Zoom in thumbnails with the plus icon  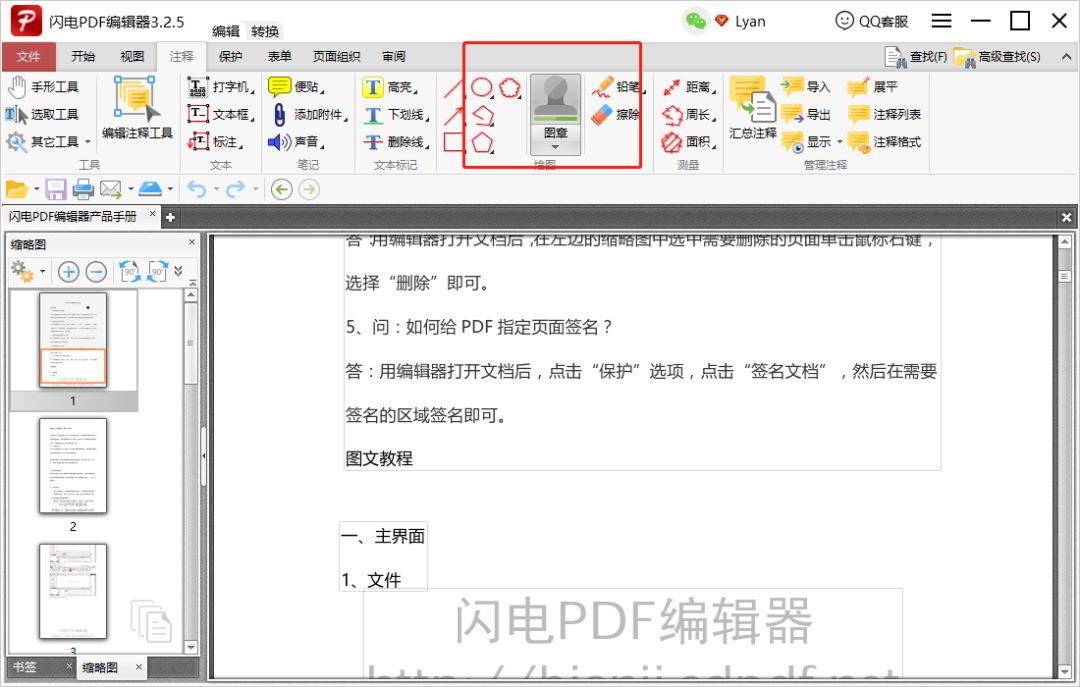[x=68, y=272]
